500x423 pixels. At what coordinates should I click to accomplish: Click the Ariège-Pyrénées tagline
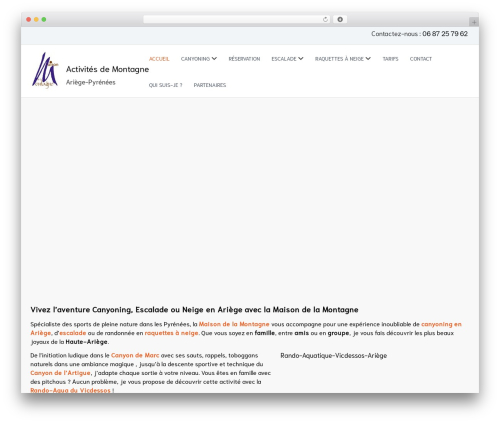point(91,82)
